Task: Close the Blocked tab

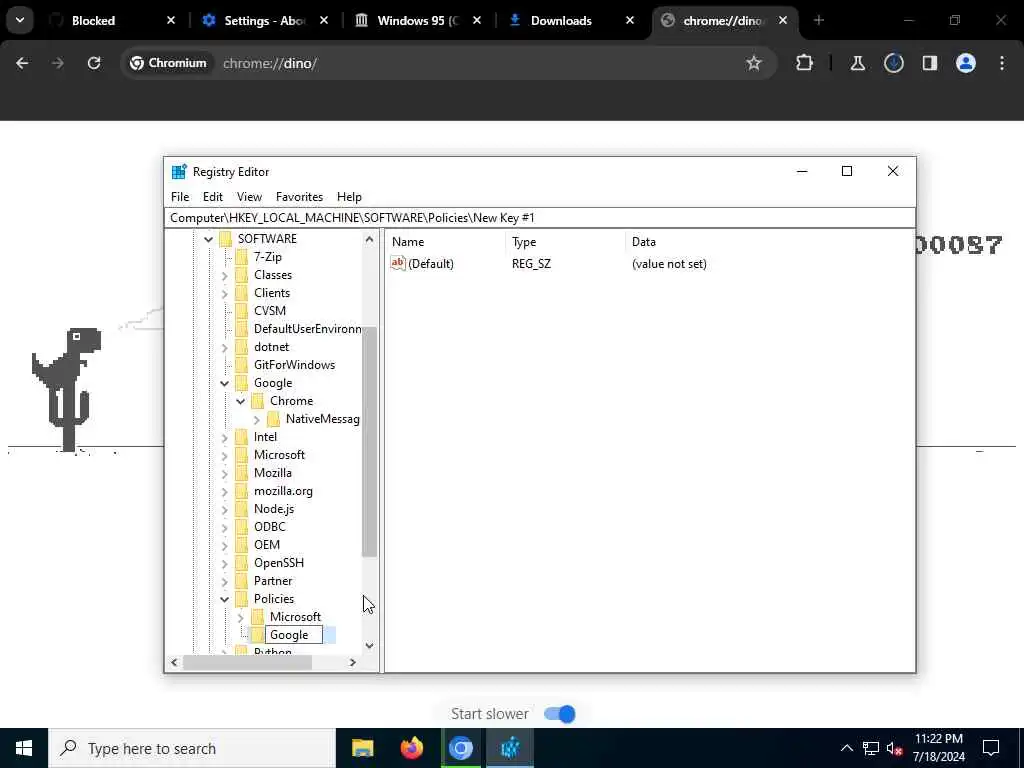Action: (x=171, y=21)
